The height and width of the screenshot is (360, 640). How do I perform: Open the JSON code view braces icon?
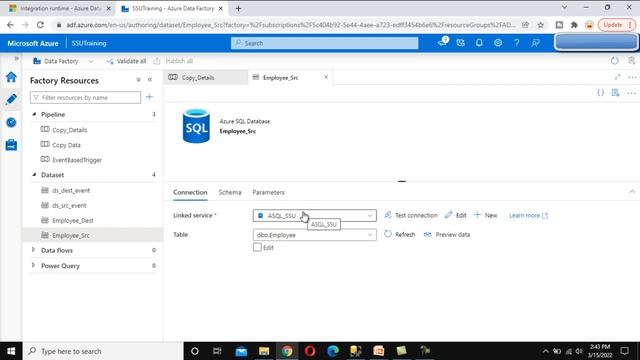(600, 93)
